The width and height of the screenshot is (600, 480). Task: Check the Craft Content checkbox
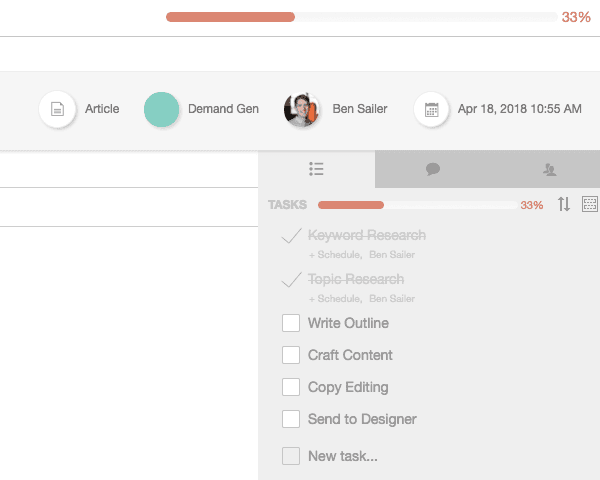[x=291, y=355]
